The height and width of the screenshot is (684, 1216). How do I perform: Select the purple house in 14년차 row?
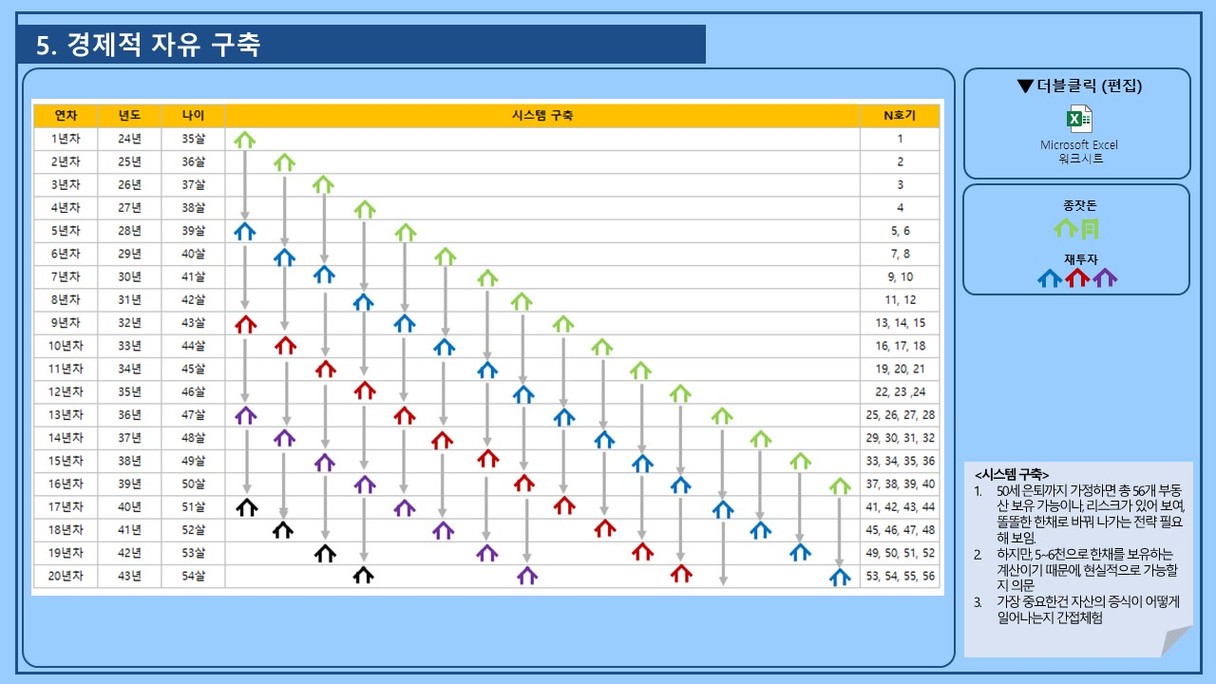285,438
